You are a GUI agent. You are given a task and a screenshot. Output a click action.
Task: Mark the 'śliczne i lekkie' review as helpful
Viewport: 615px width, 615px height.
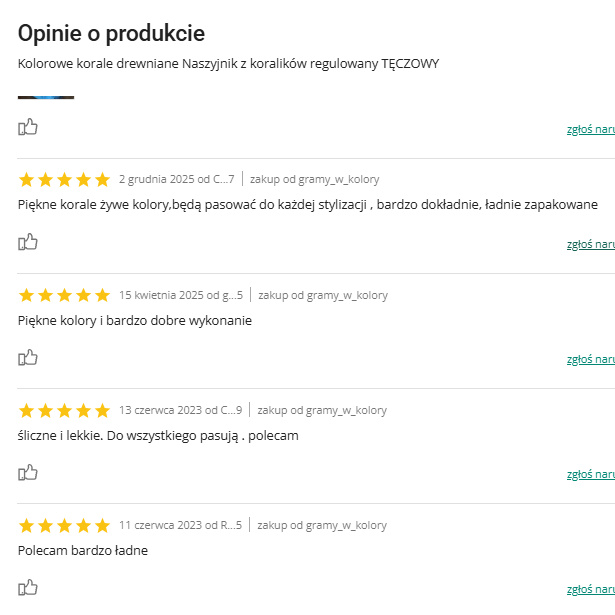pos(28,472)
